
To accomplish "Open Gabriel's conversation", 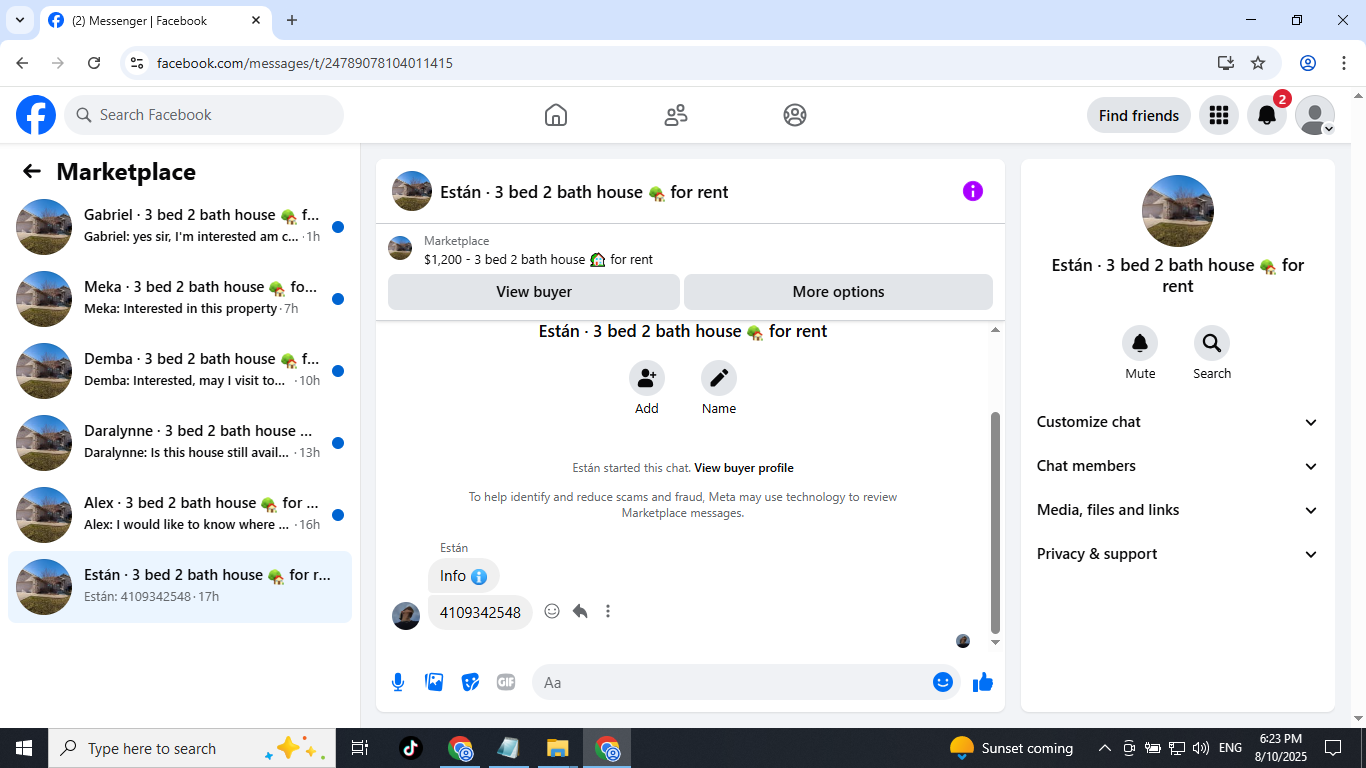I will point(180,227).
